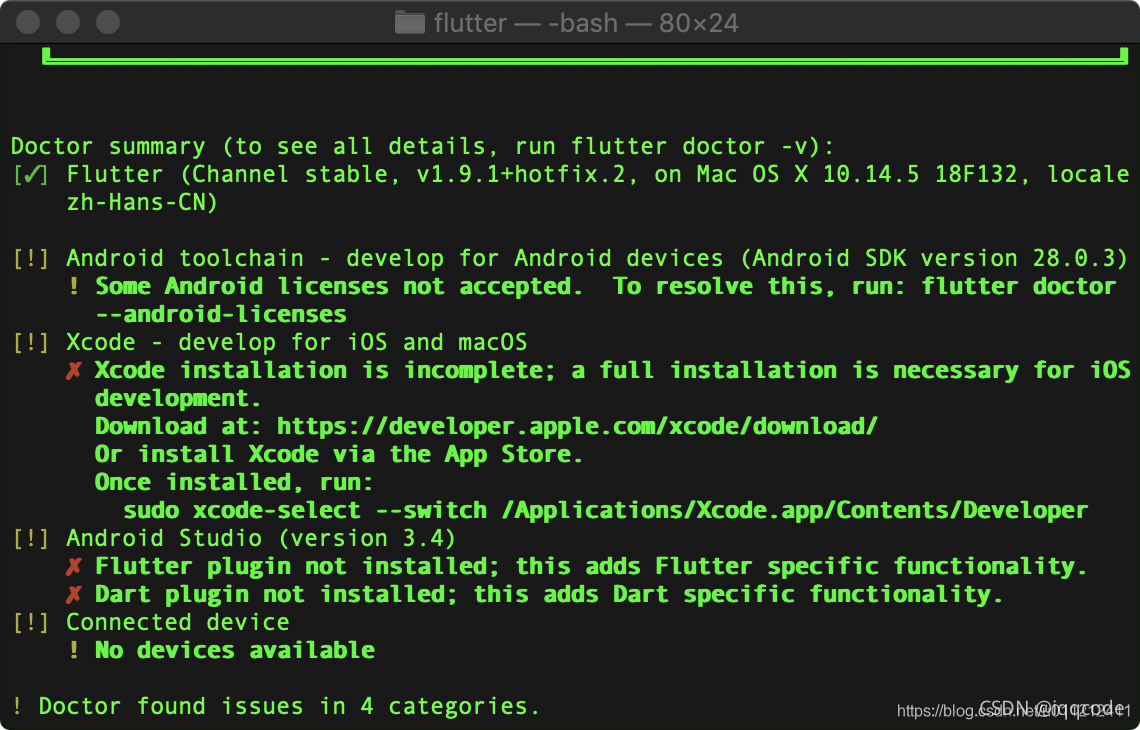The width and height of the screenshot is (1140, 730).
Task: Click 'Android Studio (version 3.4)'
Action: (262, 538)
